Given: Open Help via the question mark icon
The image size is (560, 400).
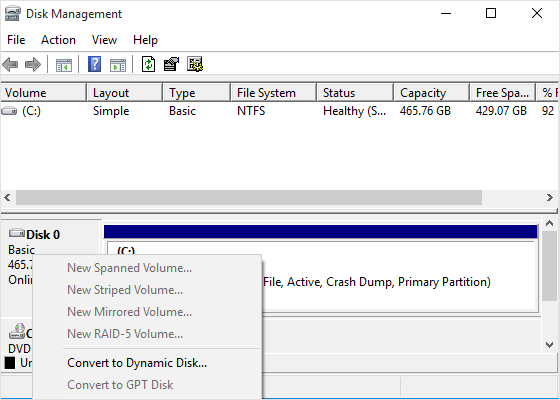Looking at the screenshot, I should 94,65.
